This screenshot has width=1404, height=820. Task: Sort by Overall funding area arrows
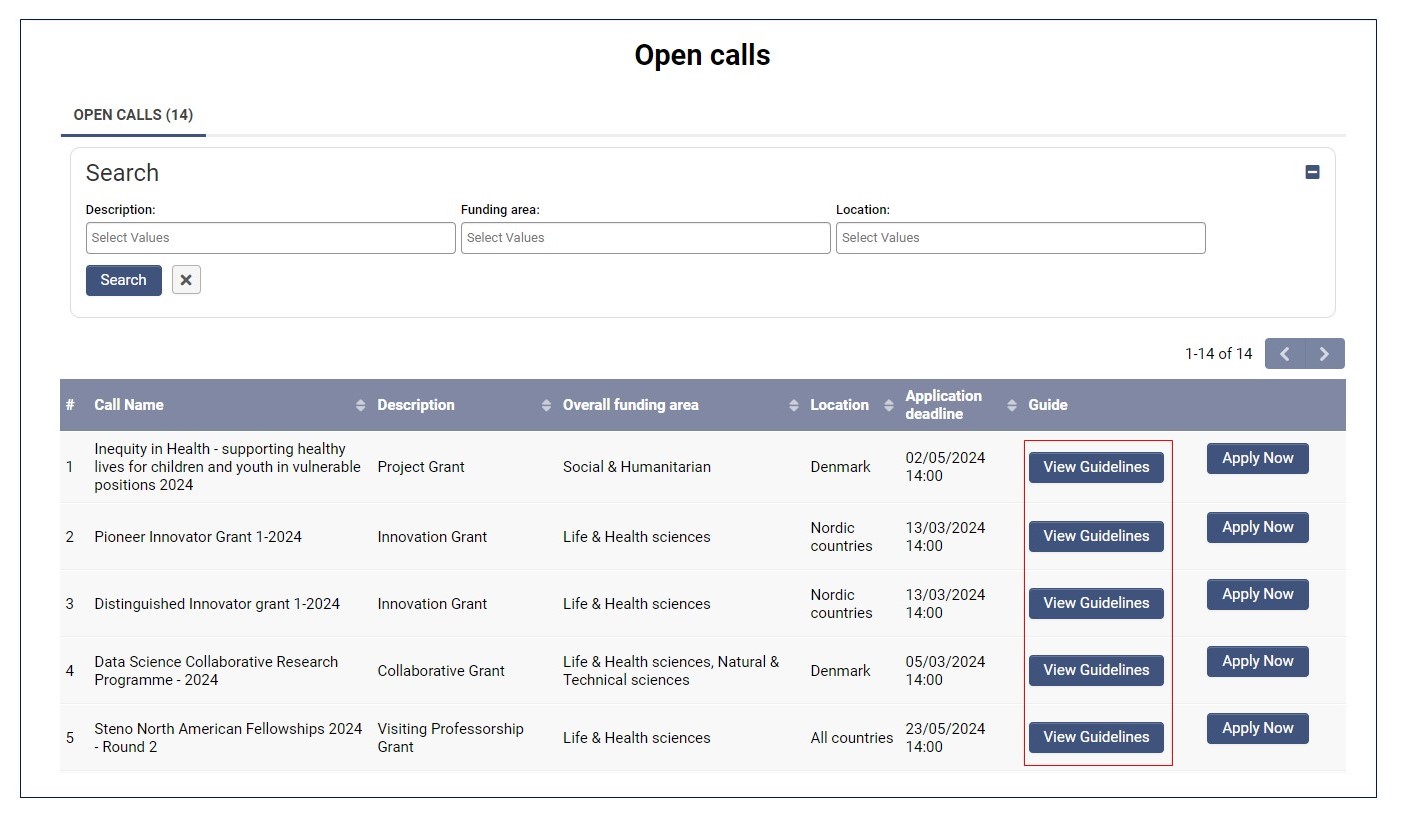click(x=794, y=405)
